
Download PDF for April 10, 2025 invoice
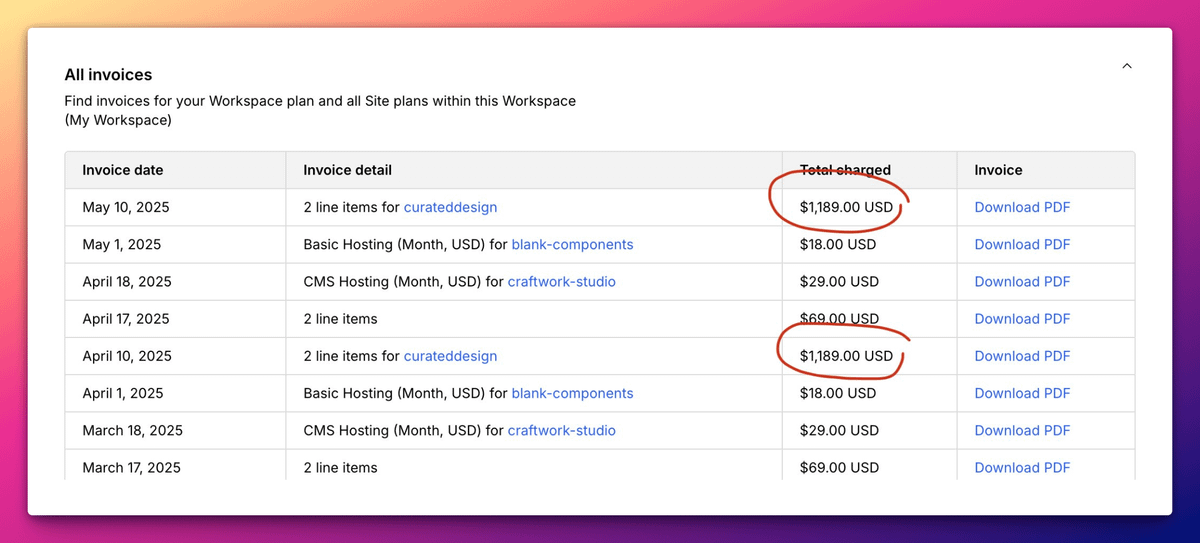pyautogui.click(x=1022, y=355)
